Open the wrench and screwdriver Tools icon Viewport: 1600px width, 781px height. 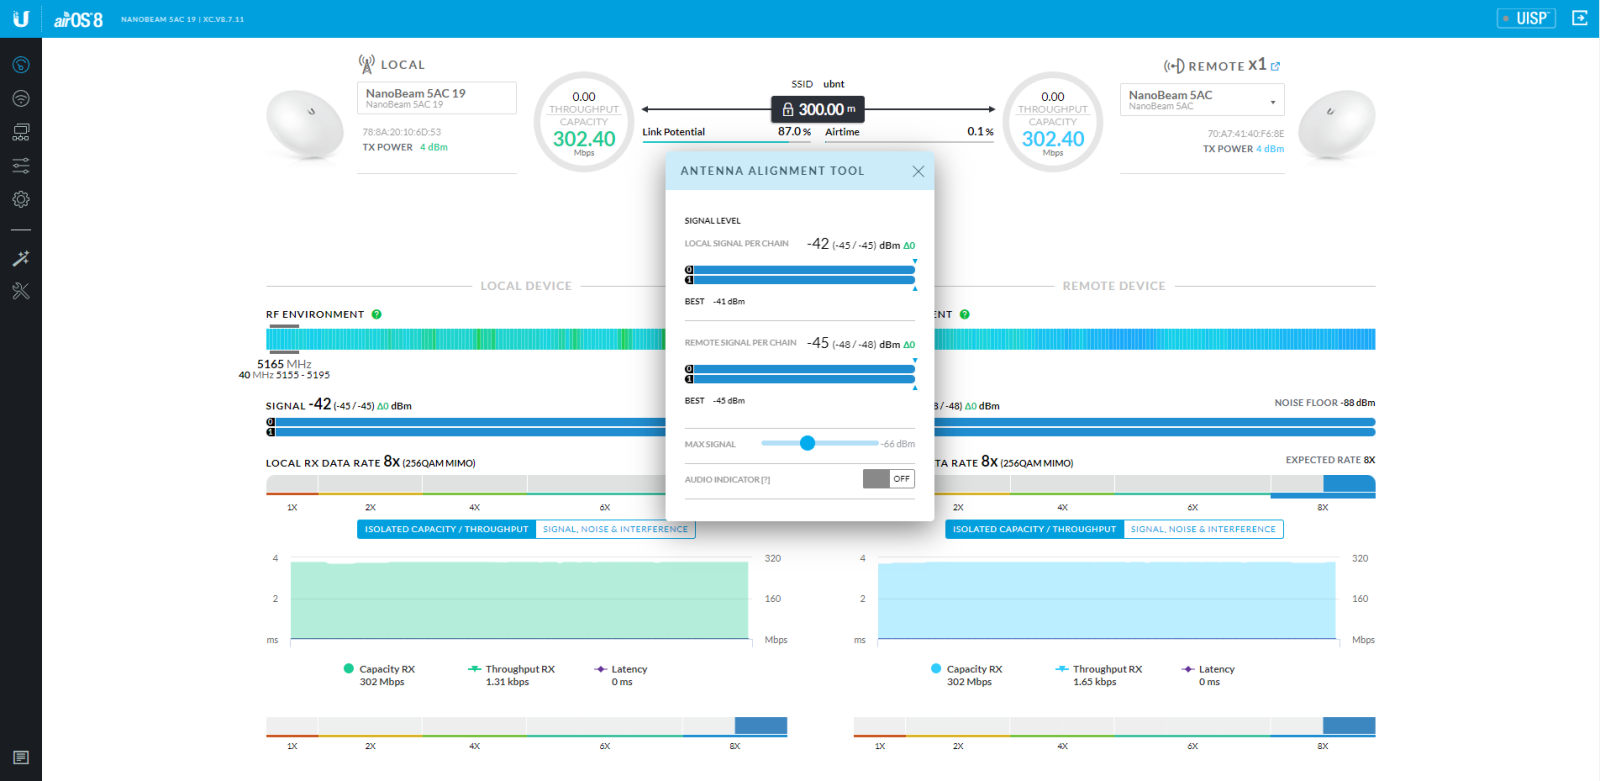click(20, 291)
